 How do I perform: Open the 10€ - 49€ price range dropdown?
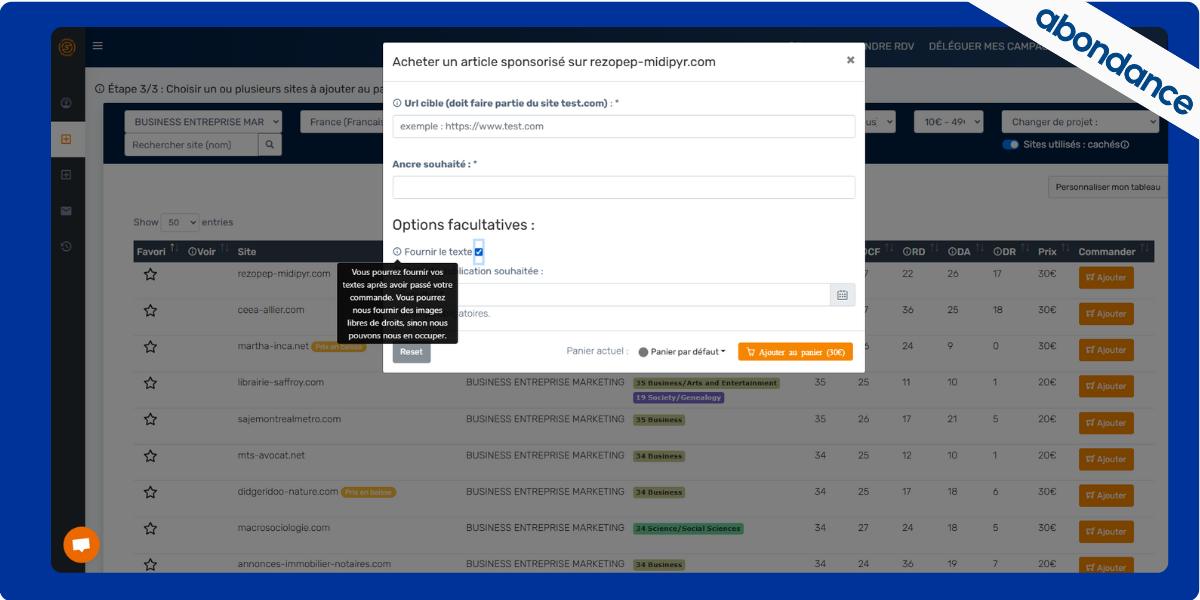coord(949,122)
